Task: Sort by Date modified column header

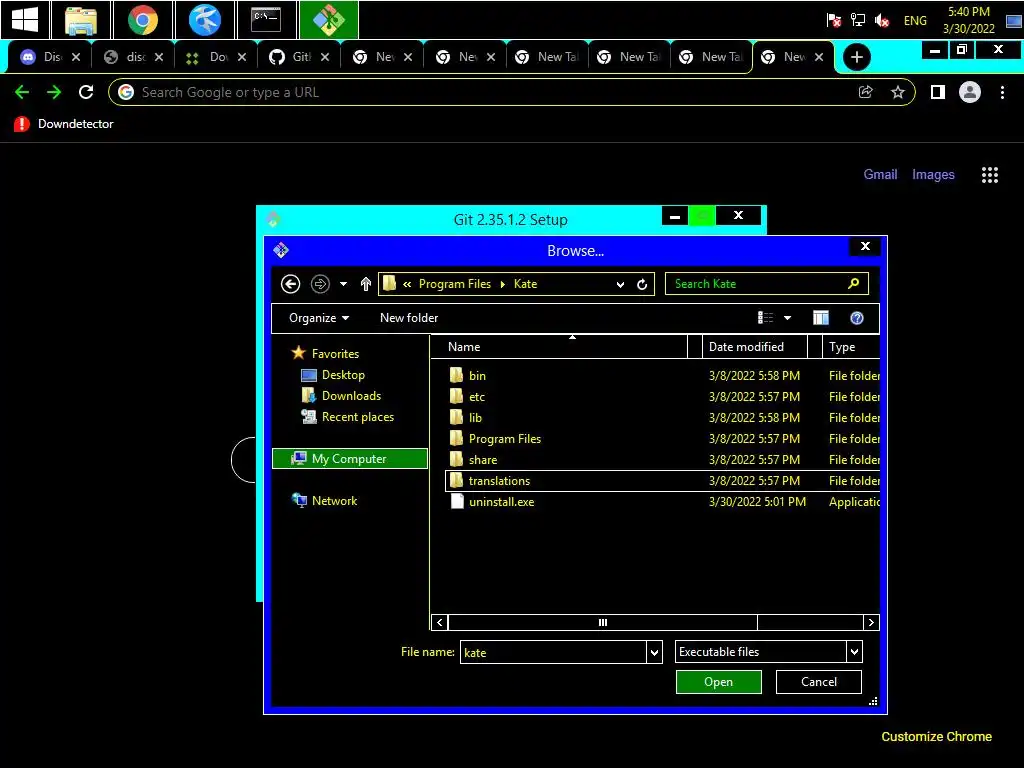Action: tap(754, 347)
